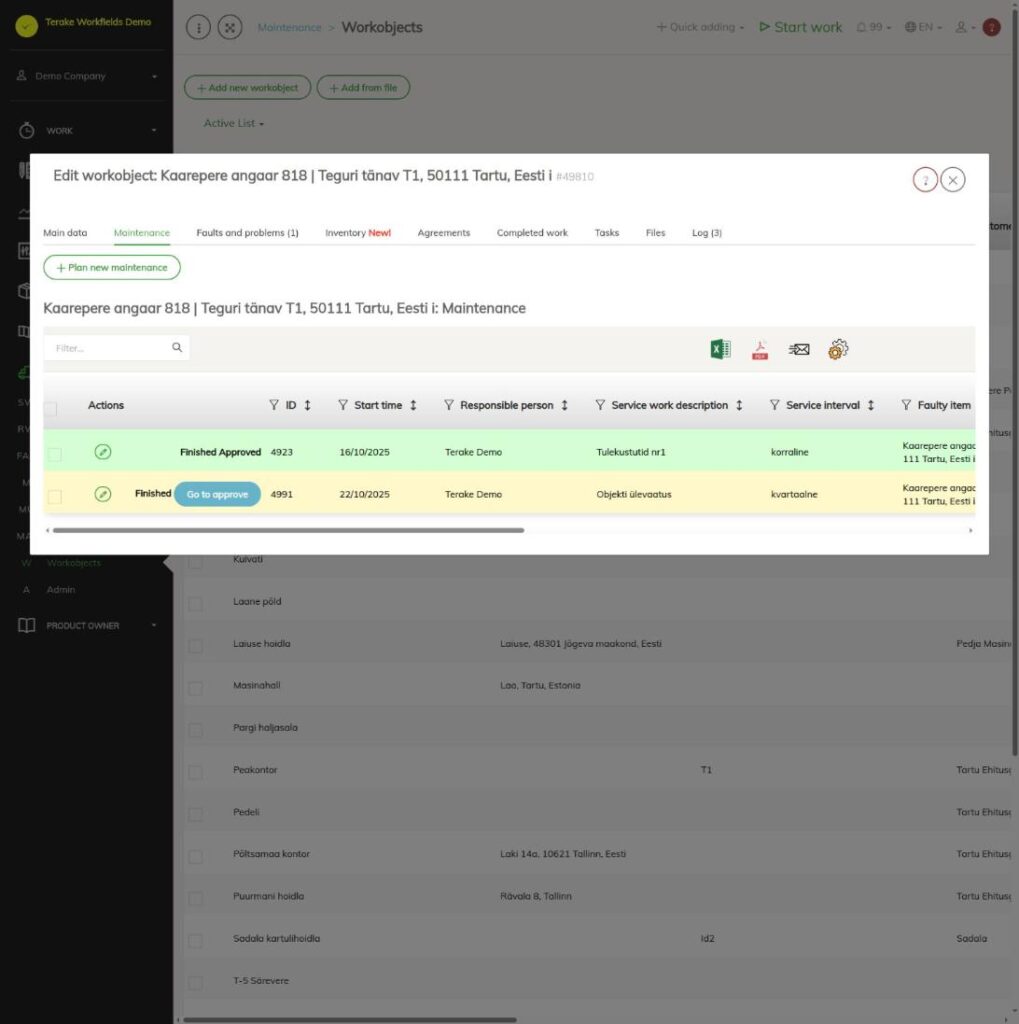Filter the Start time column
Viewport: 1019px width, 1024px height.
(x=343, y=405)
